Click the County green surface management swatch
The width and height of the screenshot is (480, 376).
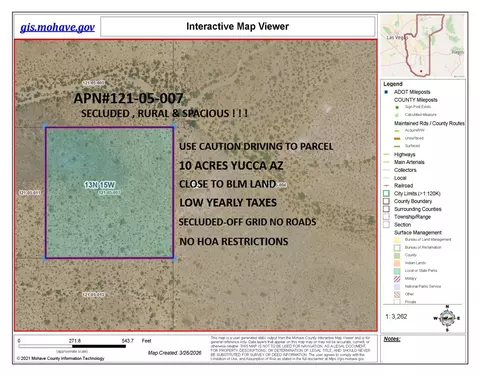(397, 255)
